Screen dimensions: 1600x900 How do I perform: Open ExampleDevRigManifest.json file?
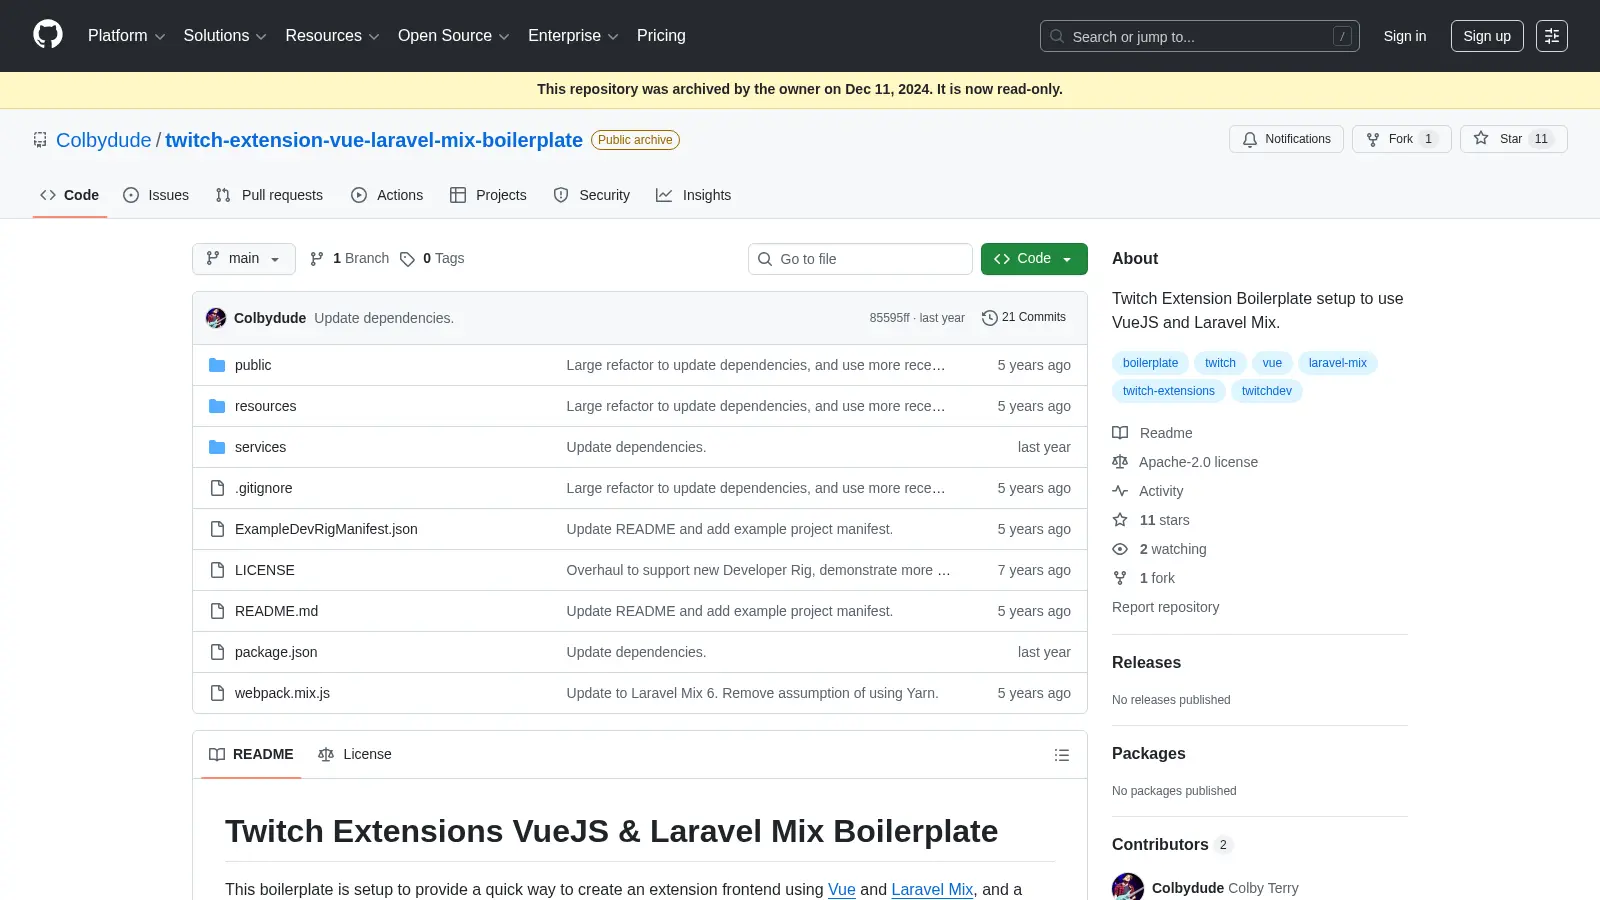tap(326, 529)
